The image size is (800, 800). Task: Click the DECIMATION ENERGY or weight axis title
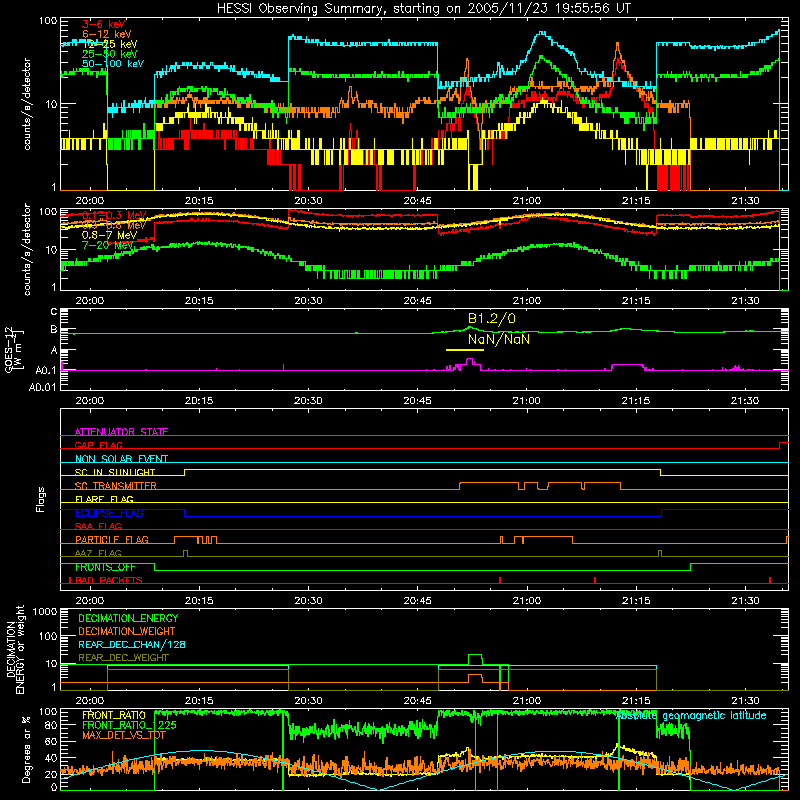(15, 649)
